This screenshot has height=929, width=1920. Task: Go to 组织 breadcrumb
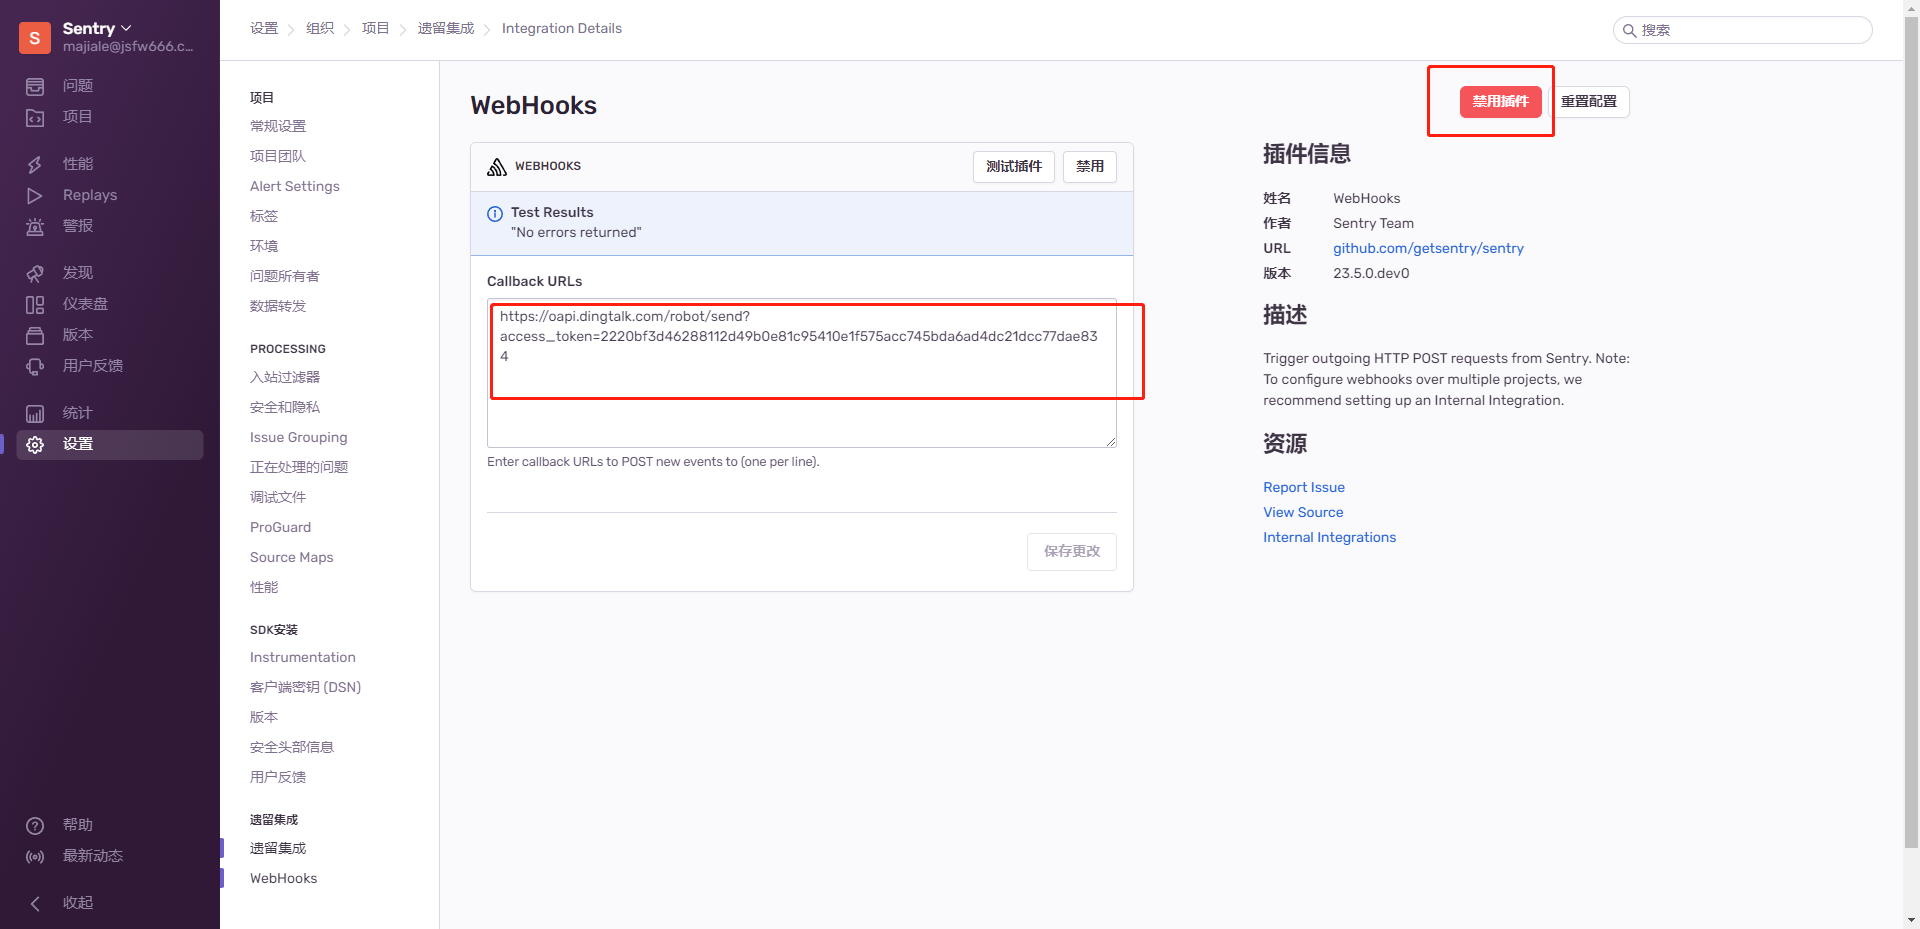pyautogui.click(x=320, y=28)
